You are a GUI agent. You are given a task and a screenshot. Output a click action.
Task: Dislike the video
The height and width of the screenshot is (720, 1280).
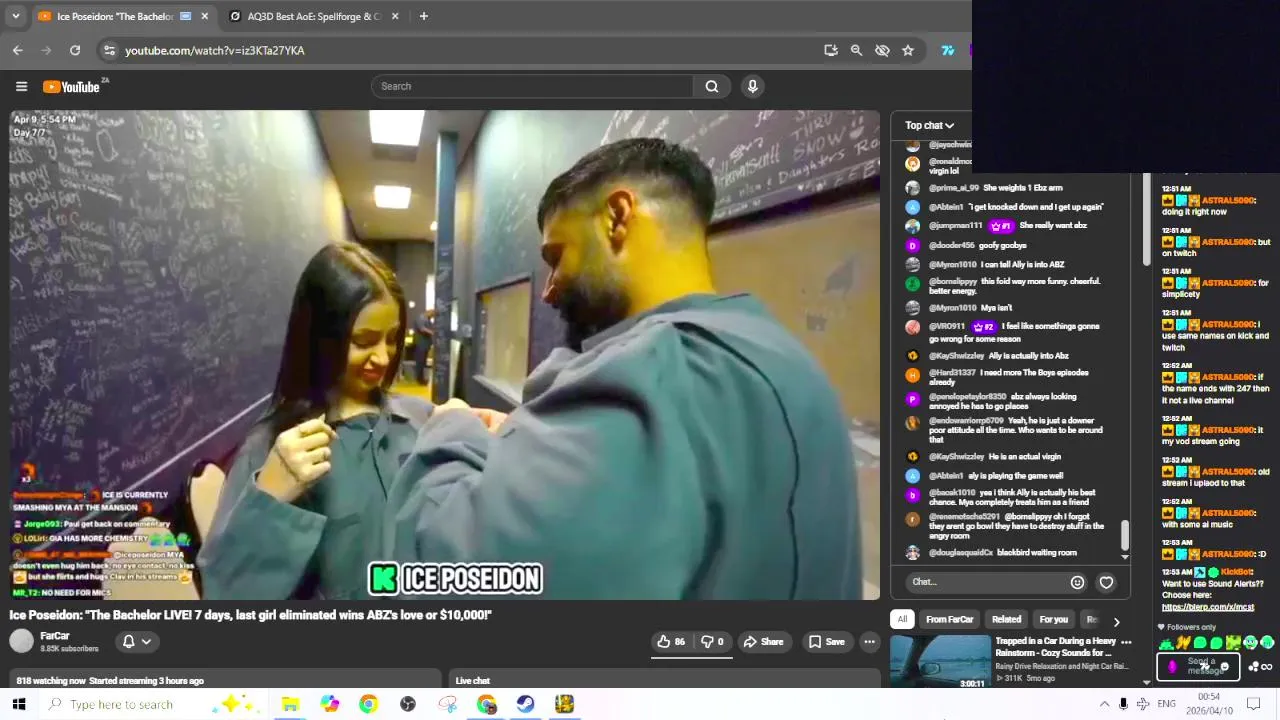pyautogui.click(x=712, y=642)
